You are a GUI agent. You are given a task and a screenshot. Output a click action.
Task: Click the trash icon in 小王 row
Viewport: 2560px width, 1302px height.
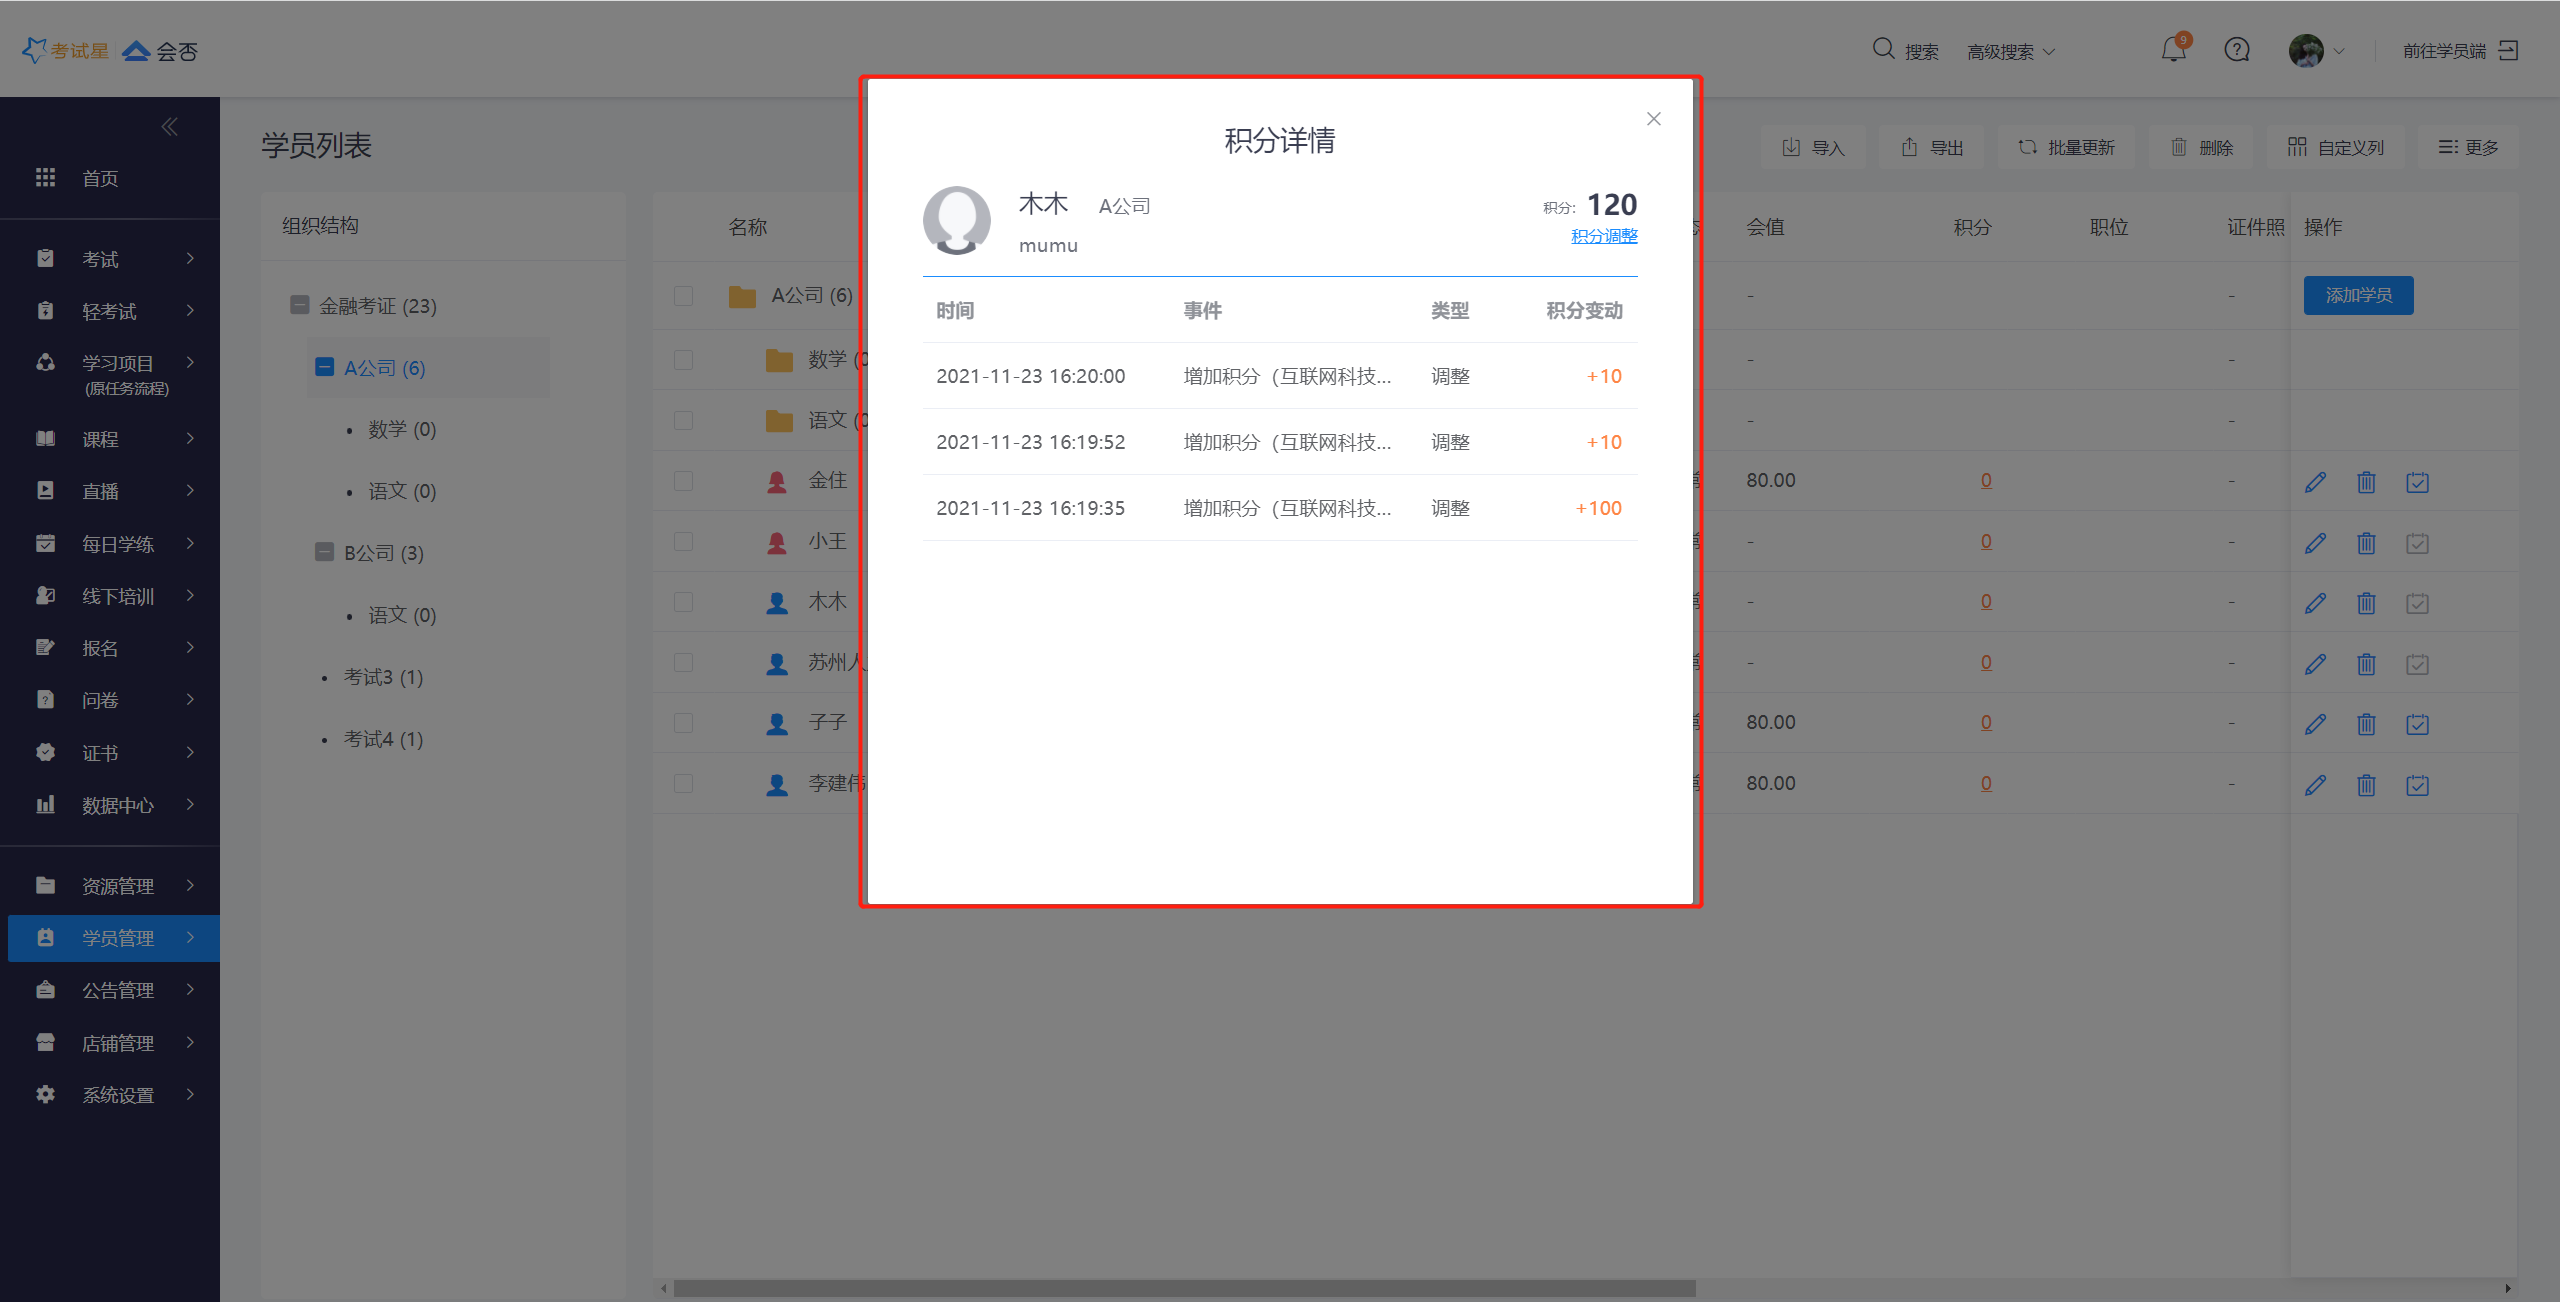click(x=2366, y=543)
